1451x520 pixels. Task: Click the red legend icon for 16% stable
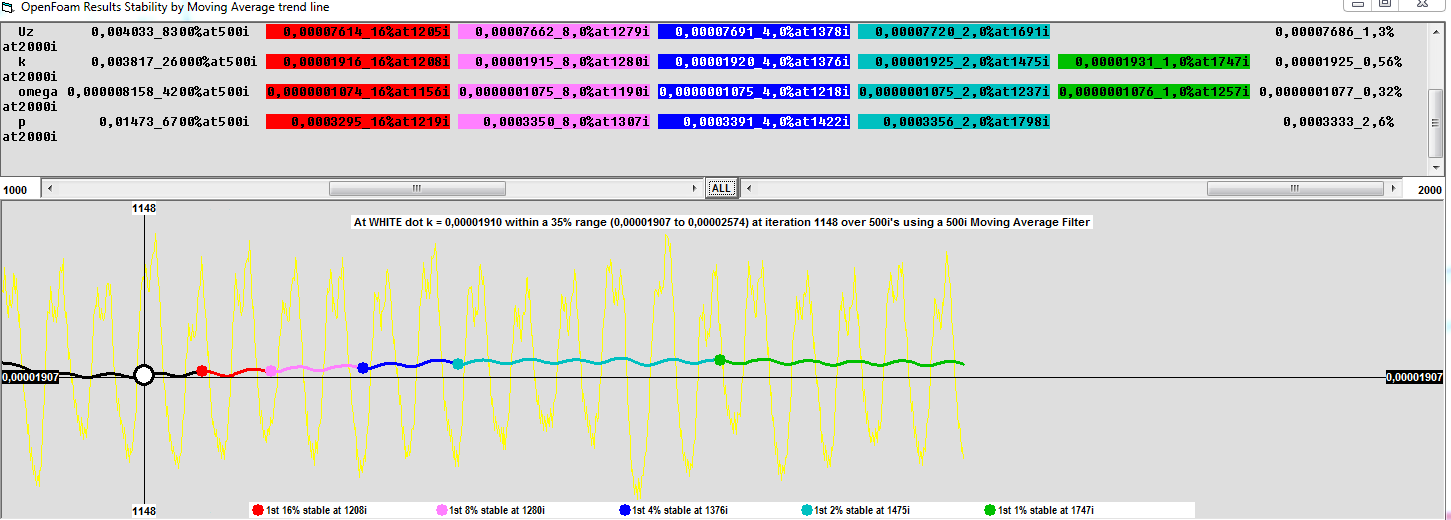[258, 510]
